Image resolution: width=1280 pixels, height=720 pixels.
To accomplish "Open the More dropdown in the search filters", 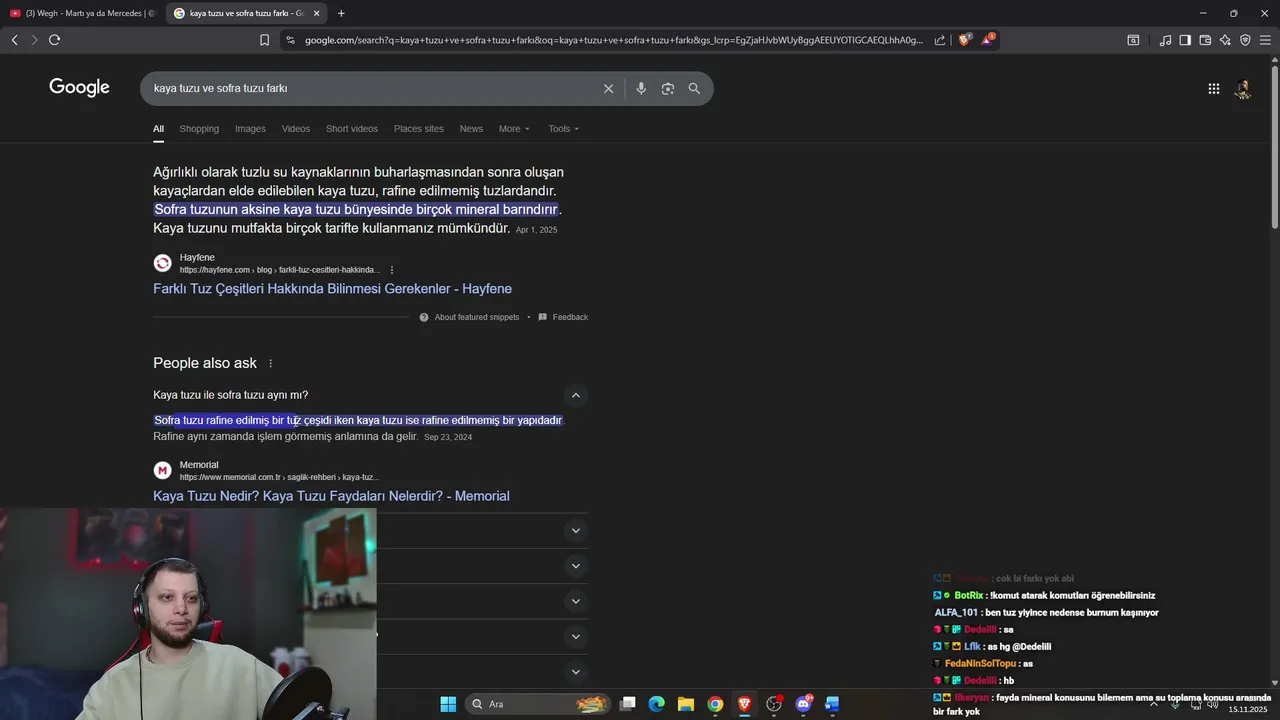I will [x=514, y=129].
